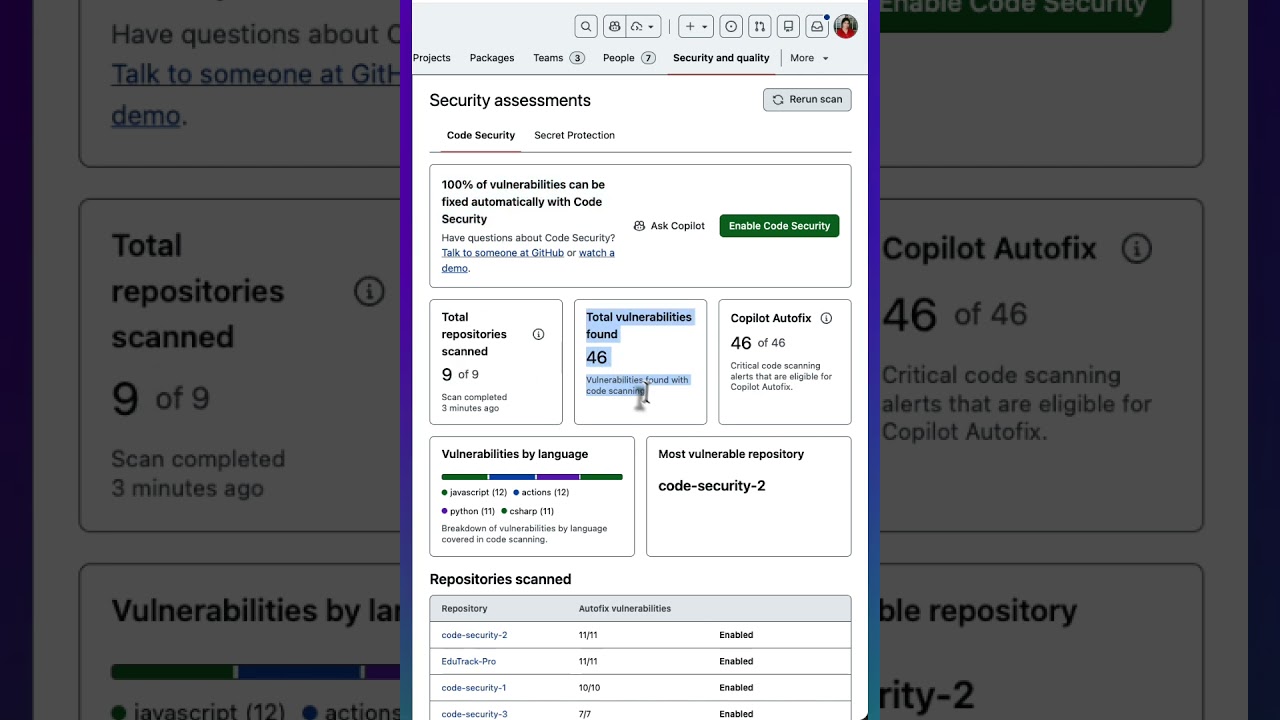Follow the Talk to someone at GitHub link
The width and height of the screenshot is (1280, 720).
click(x=503, y=253)
